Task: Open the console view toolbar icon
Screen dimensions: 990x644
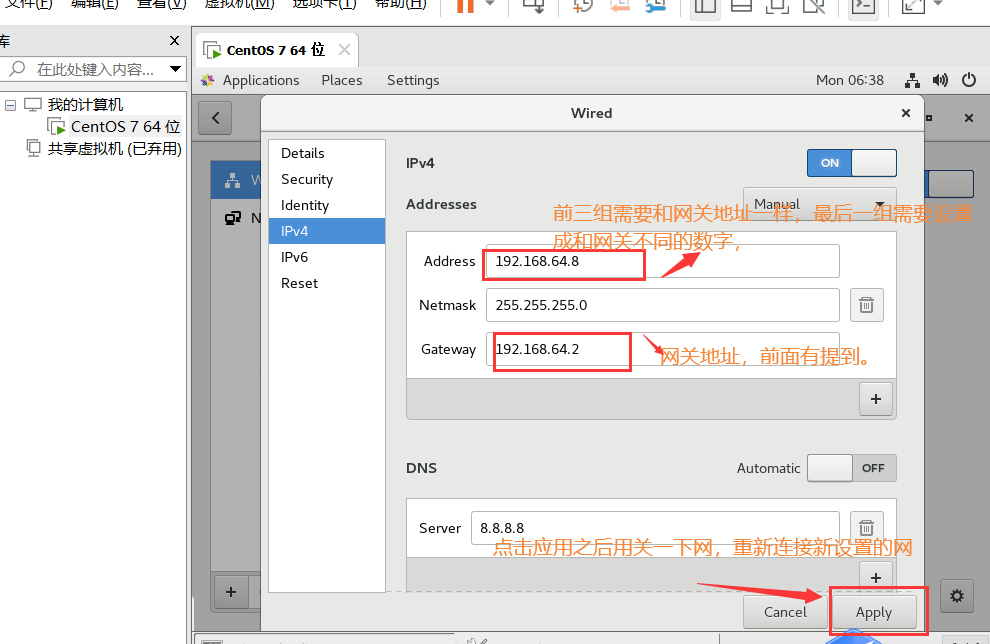Action: click(x=863, y=5)
